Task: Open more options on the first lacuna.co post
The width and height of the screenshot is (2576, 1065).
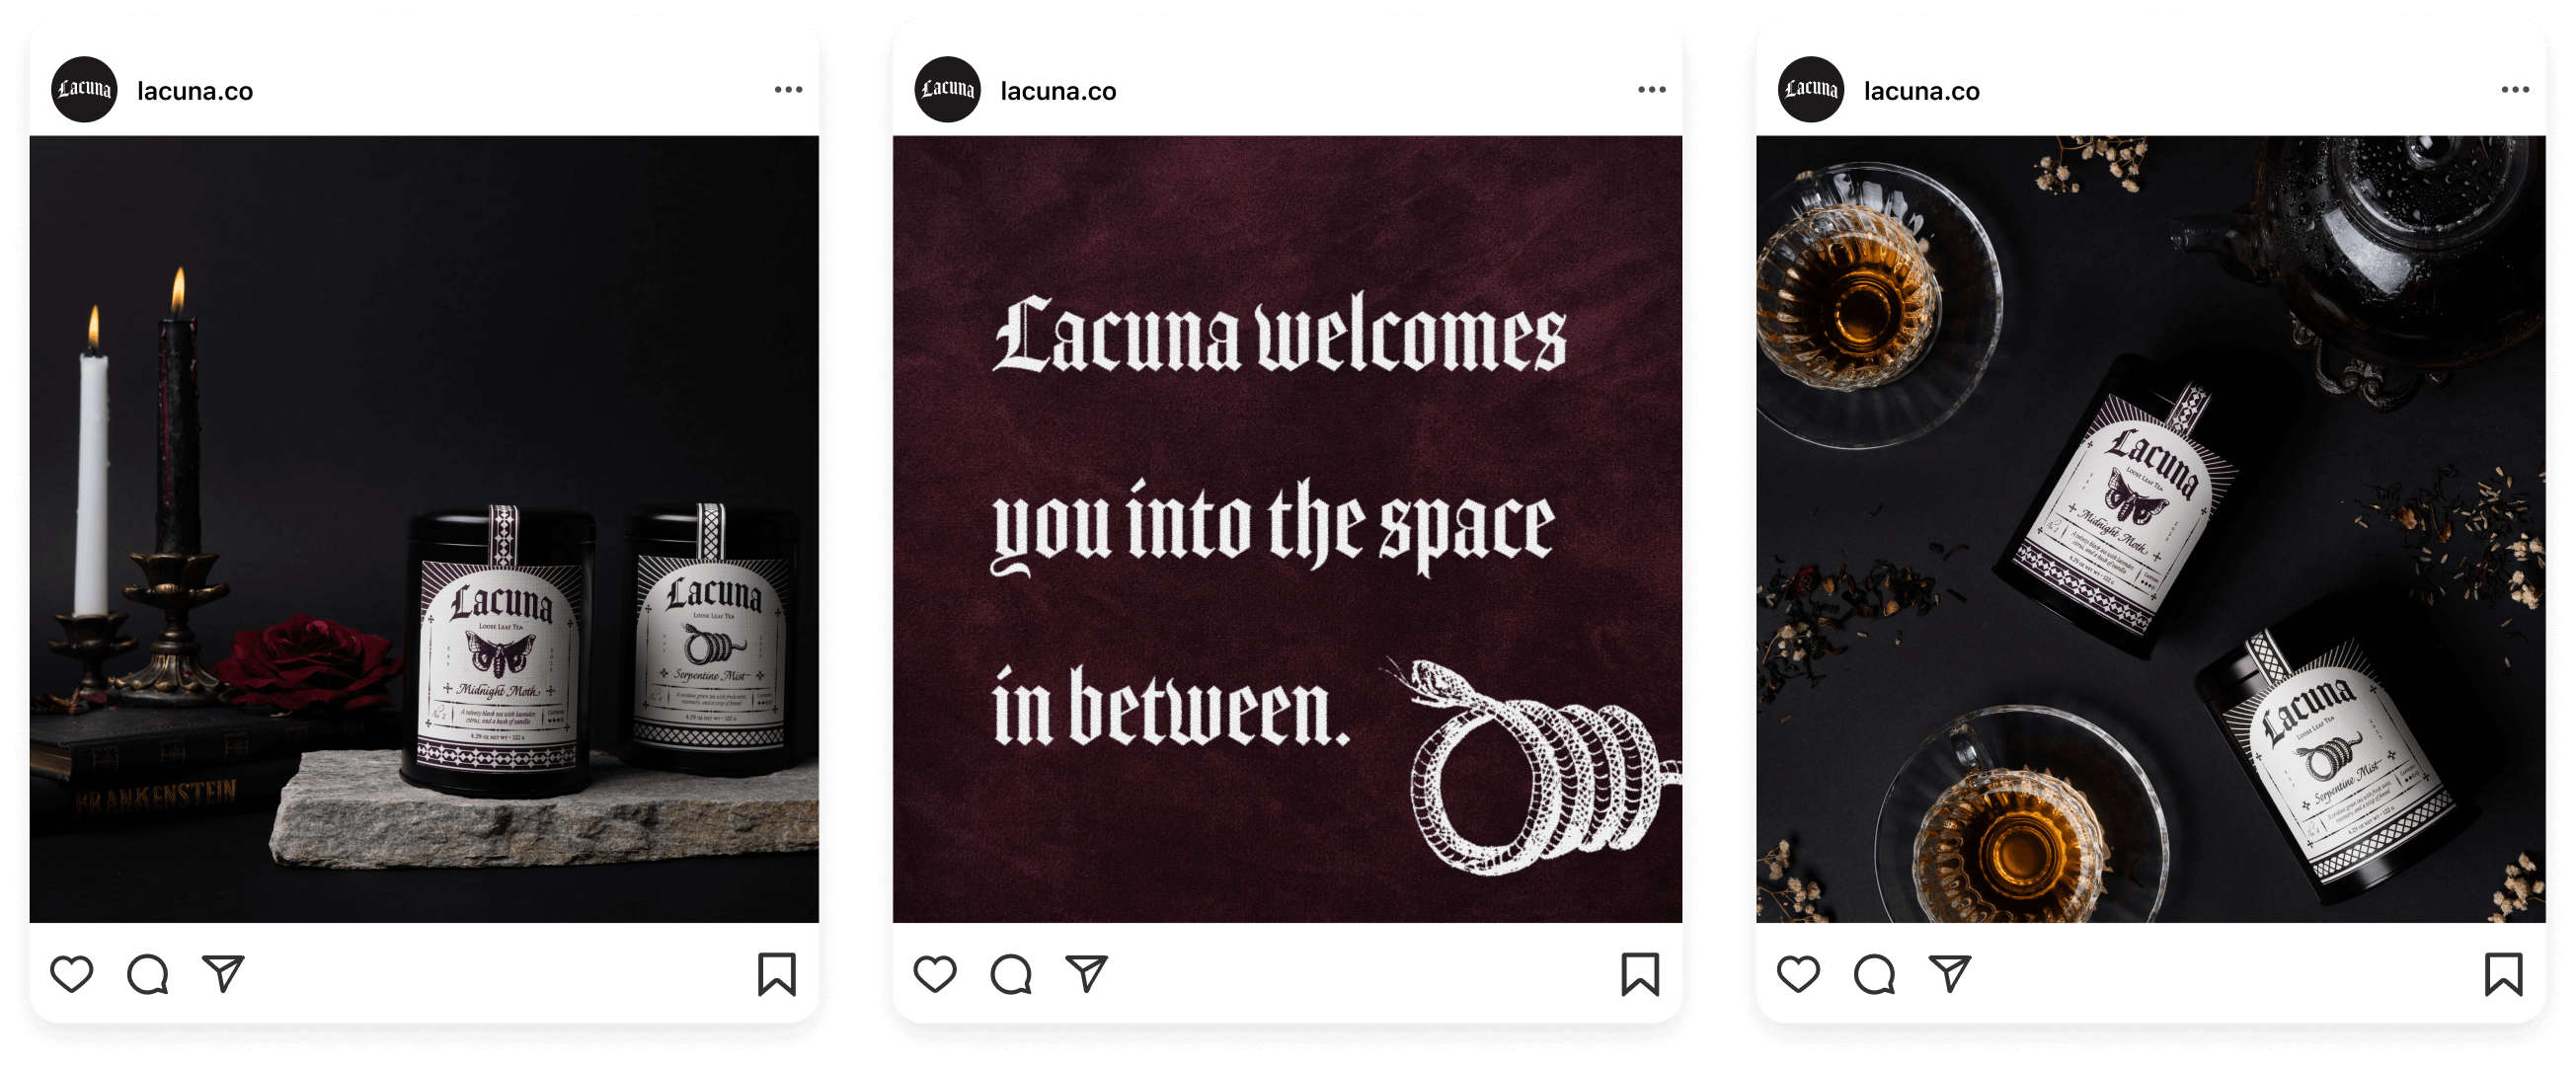Action: coord(789,90)
